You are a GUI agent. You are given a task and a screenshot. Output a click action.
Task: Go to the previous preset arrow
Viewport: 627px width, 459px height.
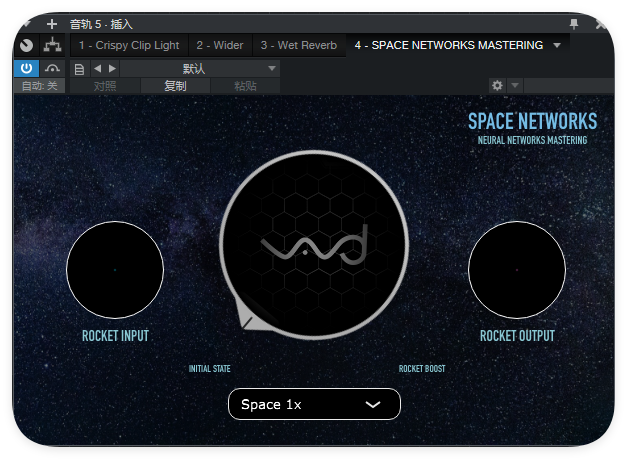[x=97, y=69]
